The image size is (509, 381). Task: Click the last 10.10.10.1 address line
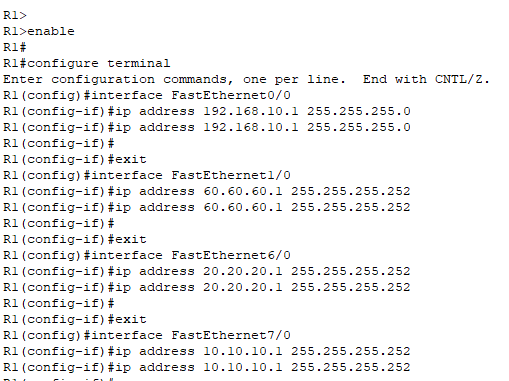[x=207, y=367]
